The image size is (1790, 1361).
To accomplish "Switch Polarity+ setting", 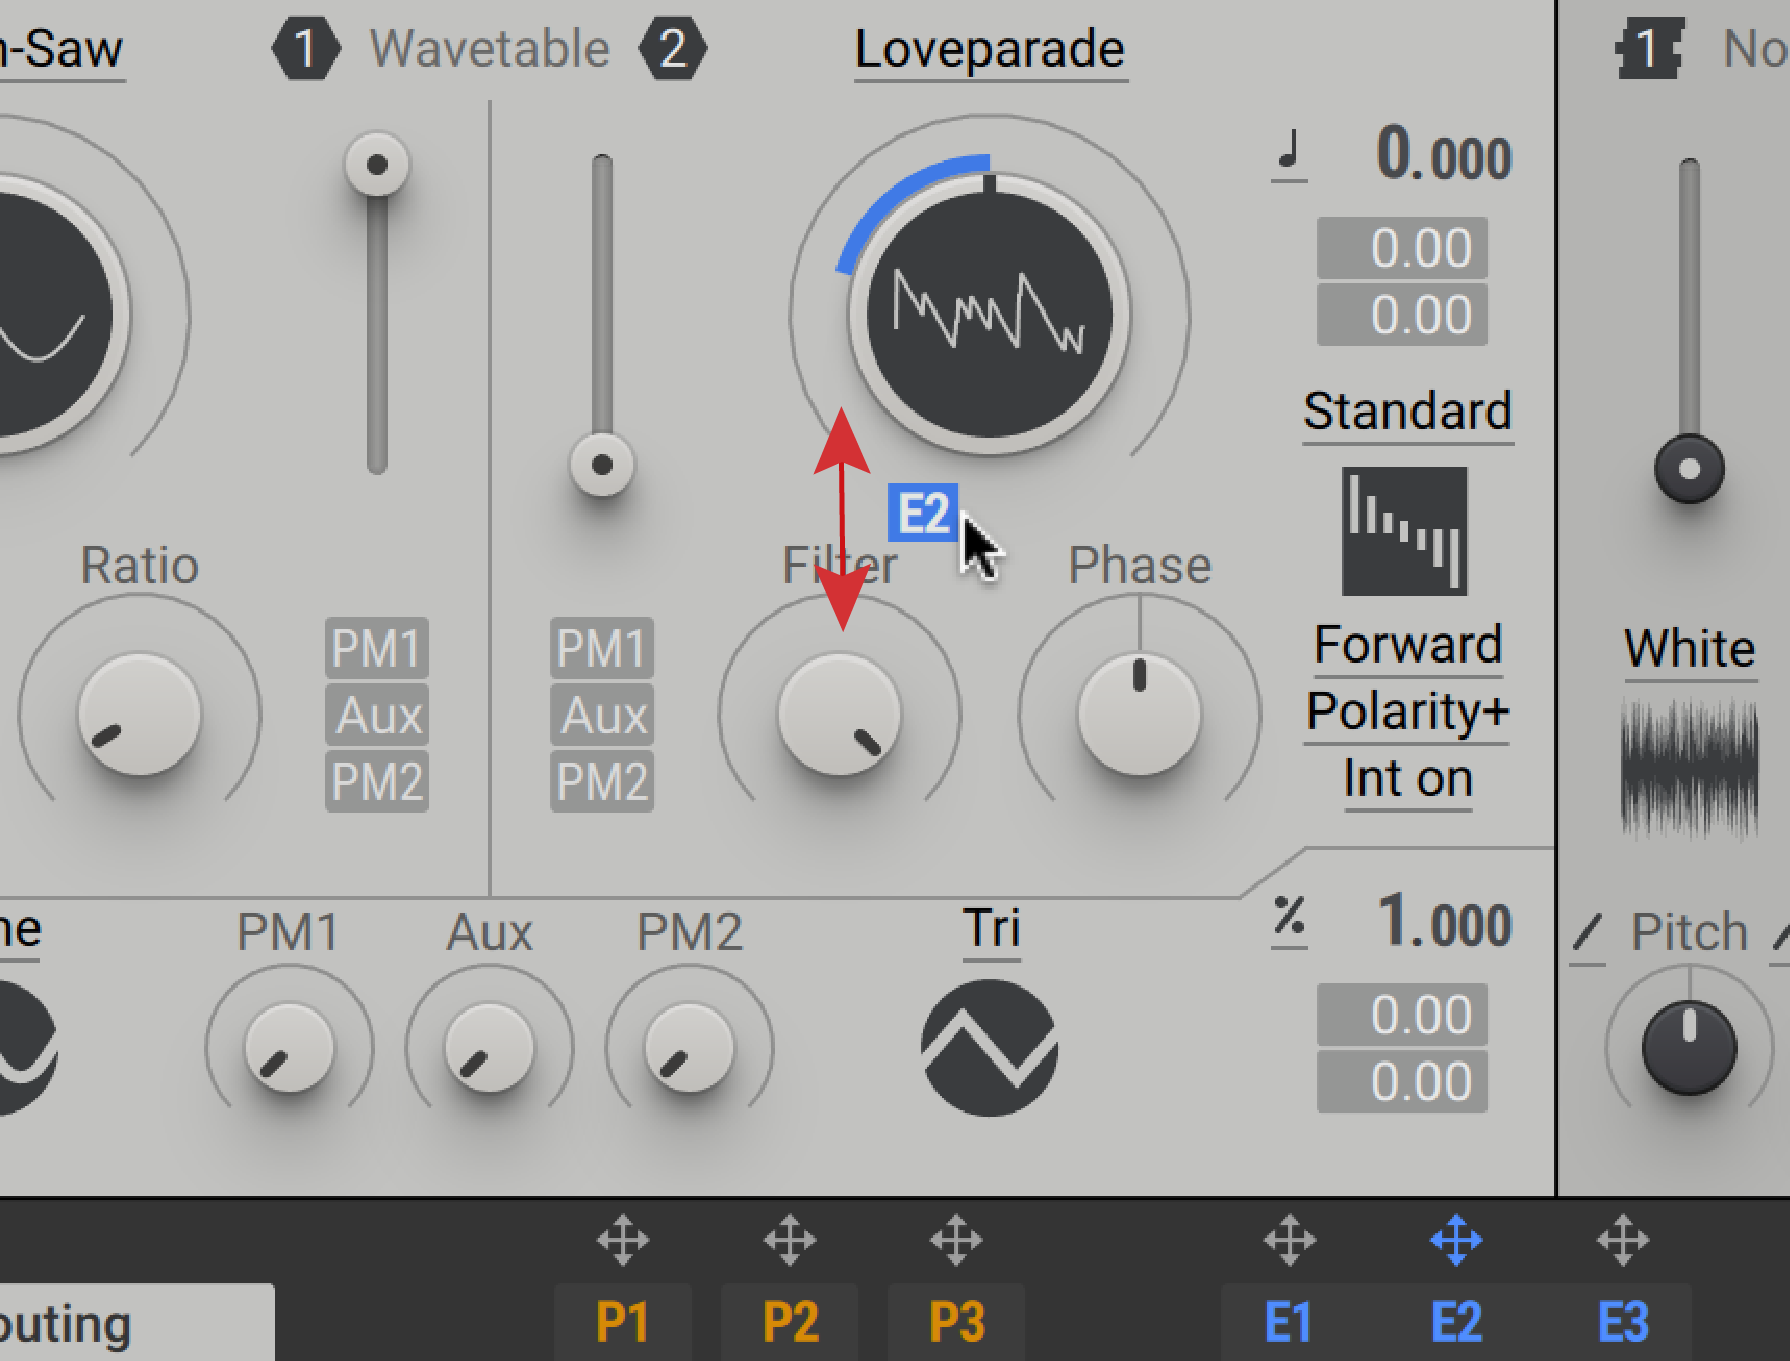I will point(1405,711).
